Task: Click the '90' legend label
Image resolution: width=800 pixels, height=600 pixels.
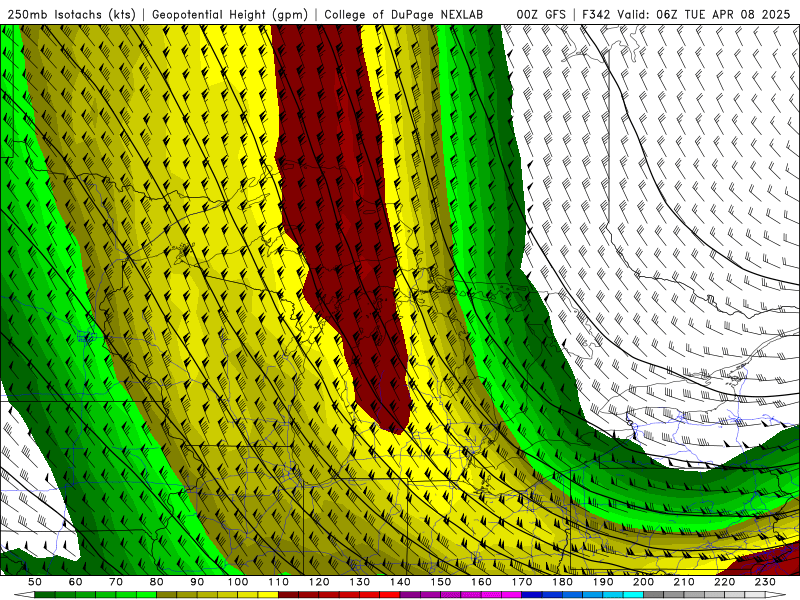Action: click(197, 582)
